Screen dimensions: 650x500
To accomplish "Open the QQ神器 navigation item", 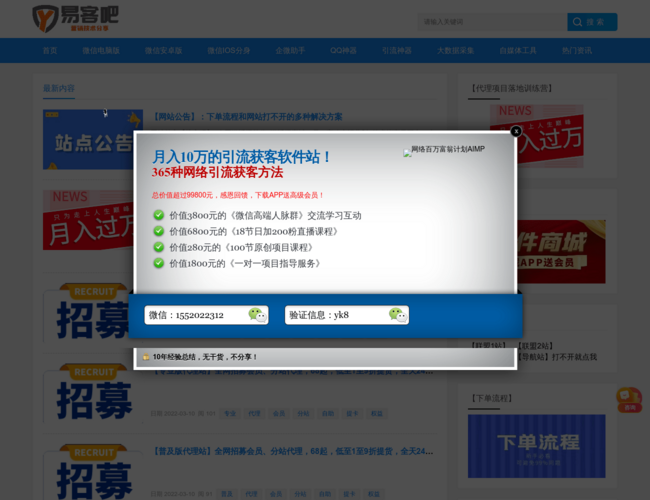I will tap(344, 50).
